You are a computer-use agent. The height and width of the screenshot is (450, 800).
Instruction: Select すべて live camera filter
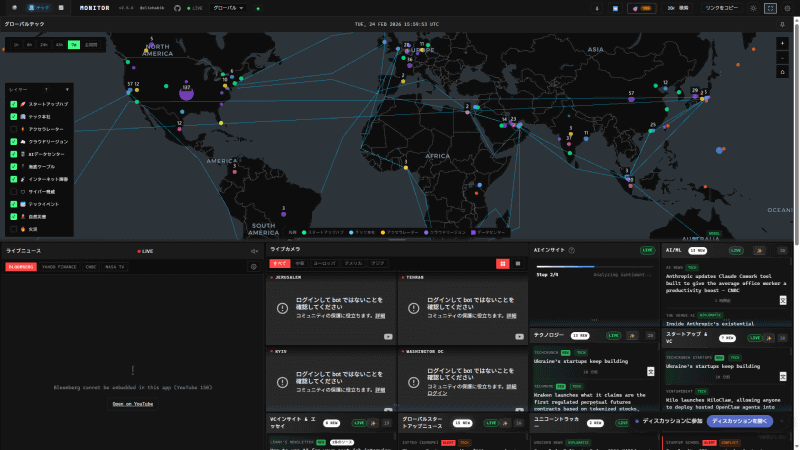click(280, 263)
